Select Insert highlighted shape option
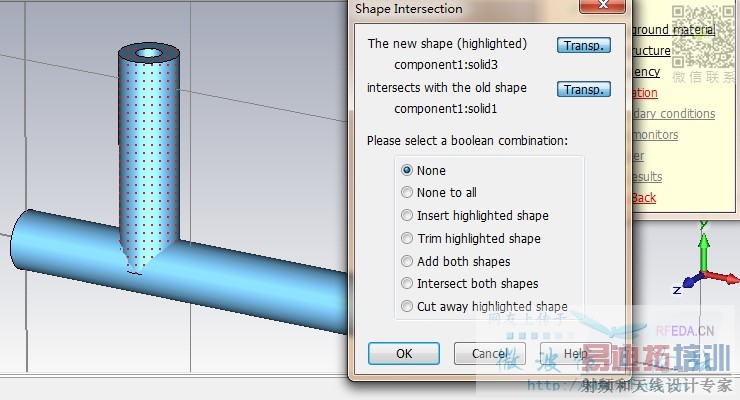 [407, 215]
